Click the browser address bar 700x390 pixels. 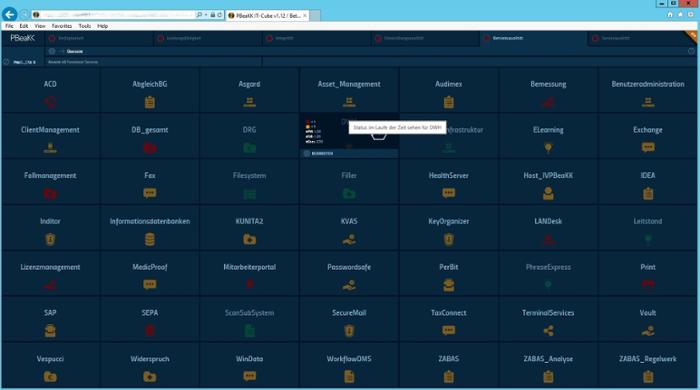point(114,15)
